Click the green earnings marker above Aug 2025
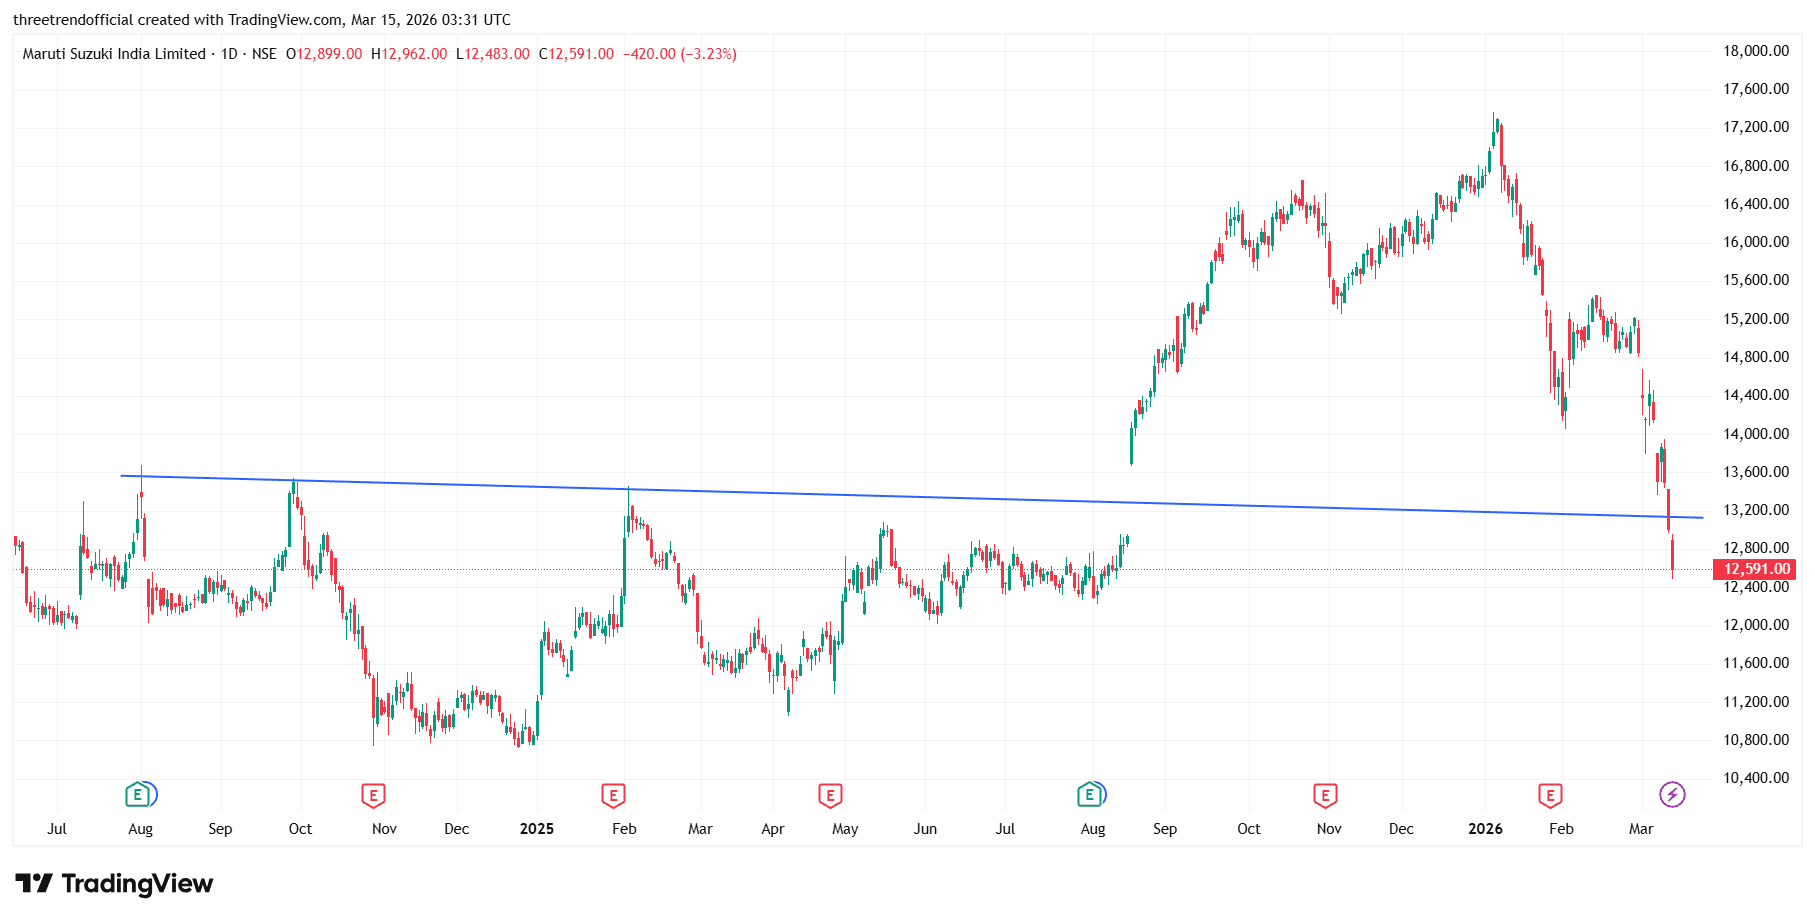This screenshot has width=1815, height=921. coord(1089,795)
